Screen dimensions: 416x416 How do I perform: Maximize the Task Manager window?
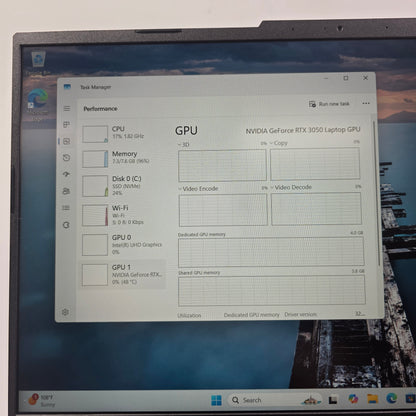click(x=346, y=78)
